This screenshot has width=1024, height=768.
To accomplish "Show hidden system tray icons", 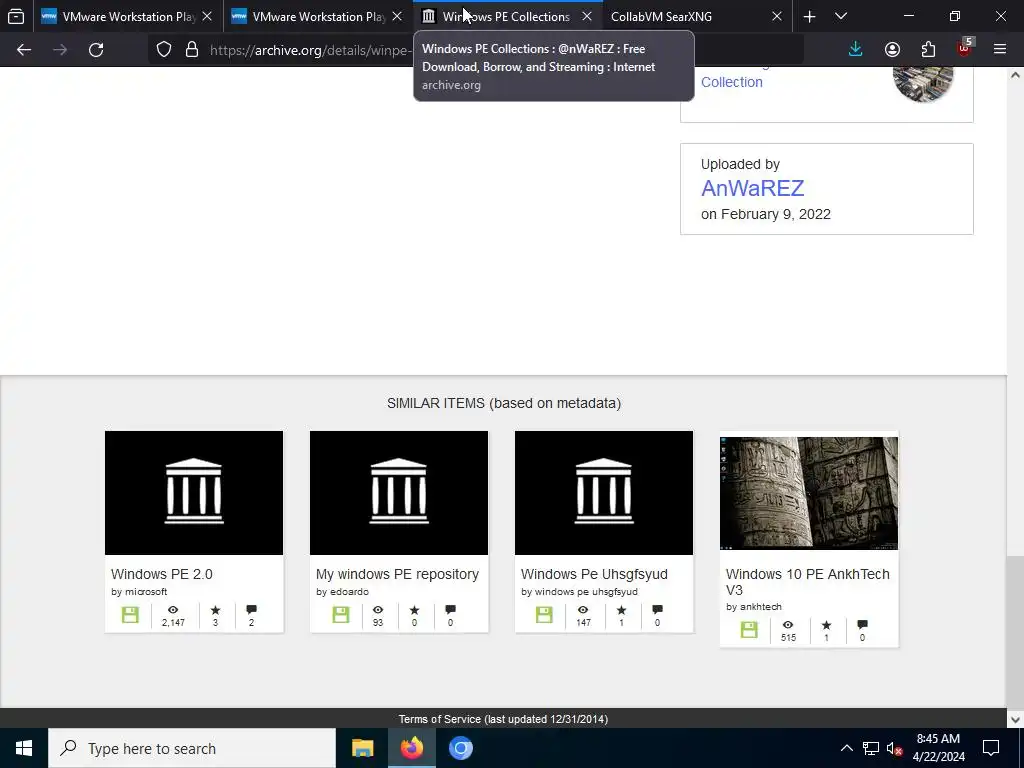I will coord(846,748).
